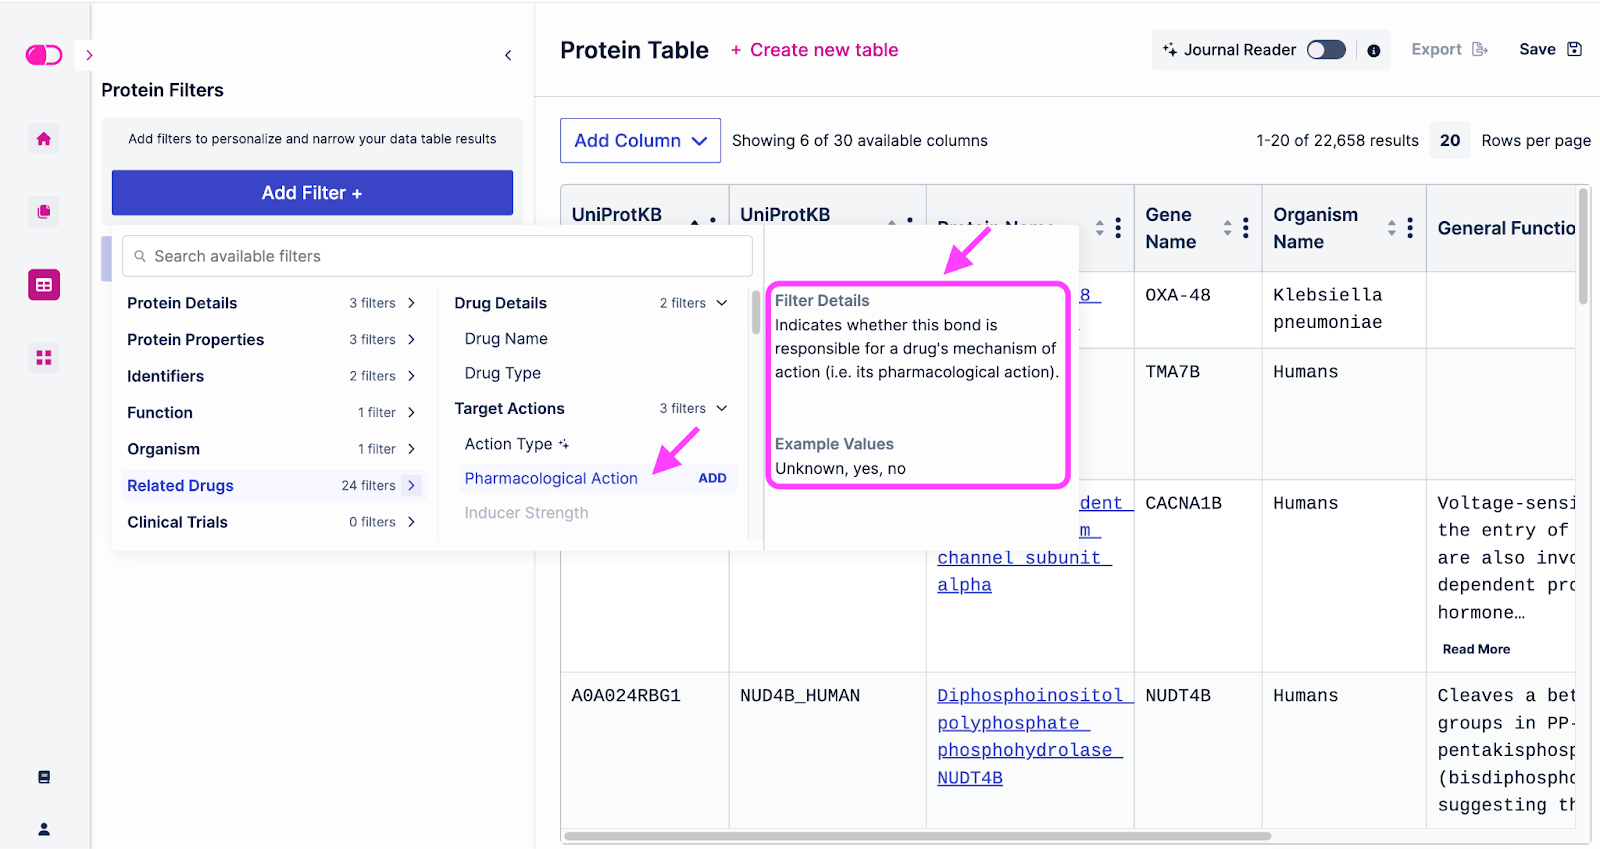The image size is (1600, 849).
Task: Sort the Organism Name column
Action: pyautogui.click(x=1391, y=228)
